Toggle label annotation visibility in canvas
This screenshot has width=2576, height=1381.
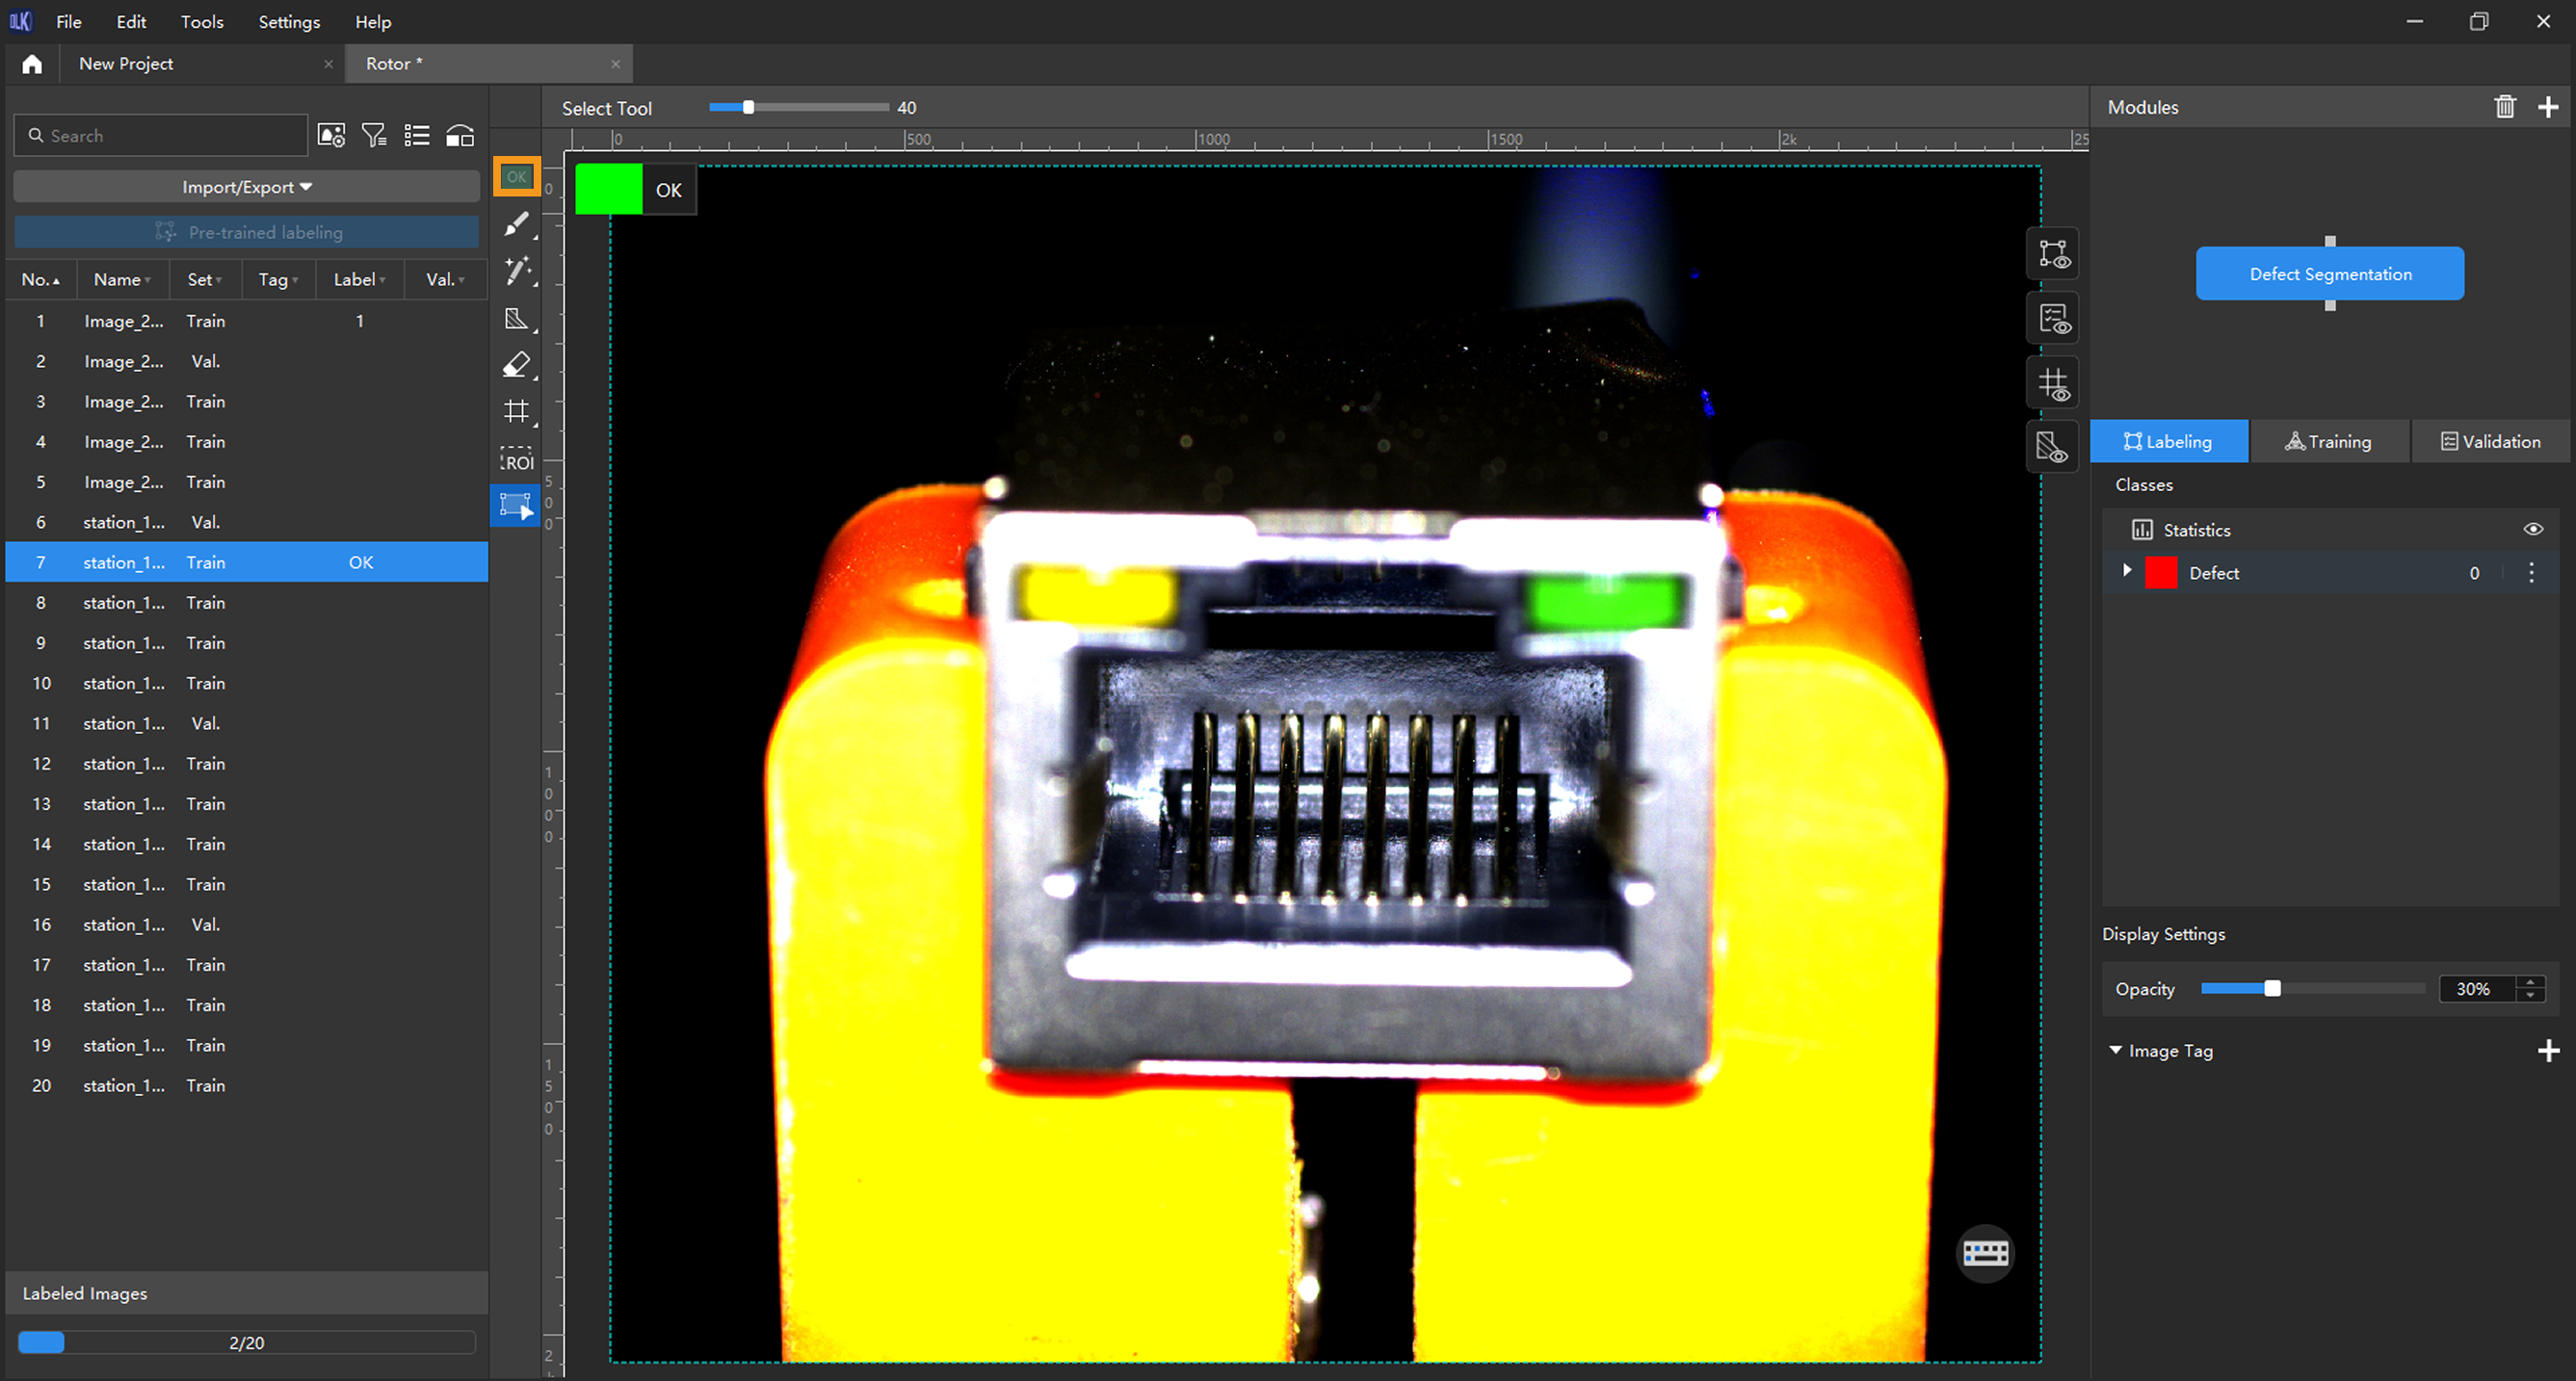click(x=2053, y=253)
